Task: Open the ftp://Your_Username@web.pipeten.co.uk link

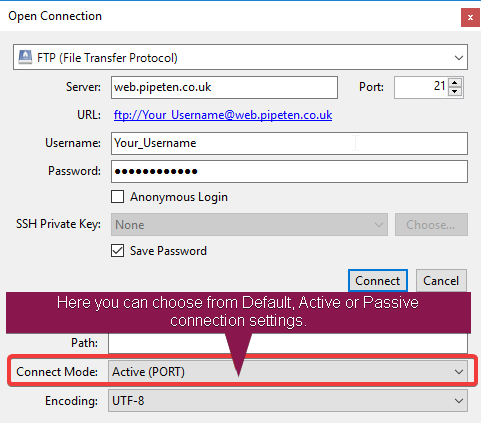Action: pos(223,115)
